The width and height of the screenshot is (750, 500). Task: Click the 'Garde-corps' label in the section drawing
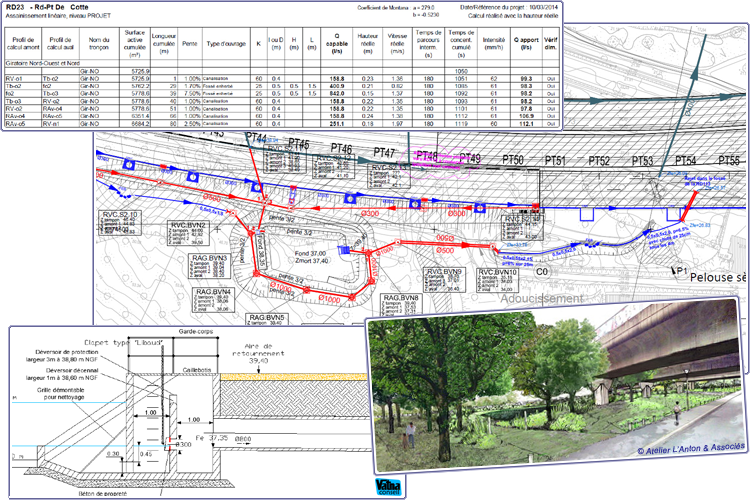pos(196,331)
